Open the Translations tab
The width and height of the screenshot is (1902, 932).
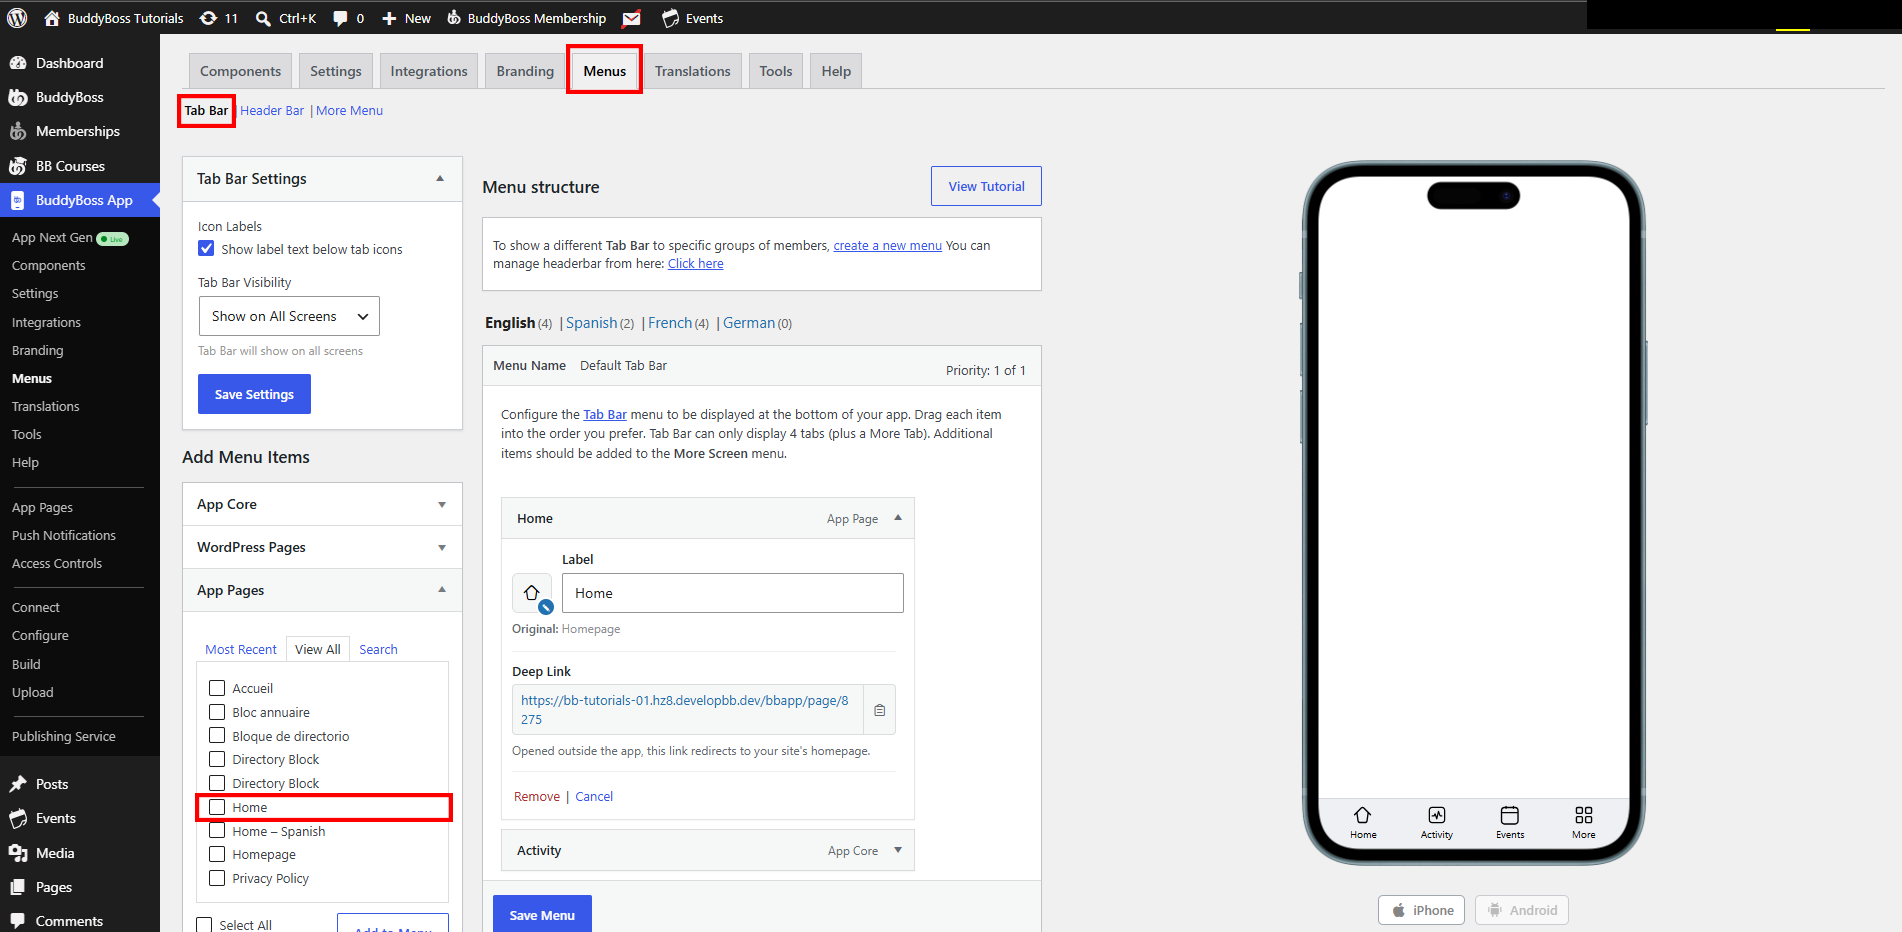tap(693, 71)
